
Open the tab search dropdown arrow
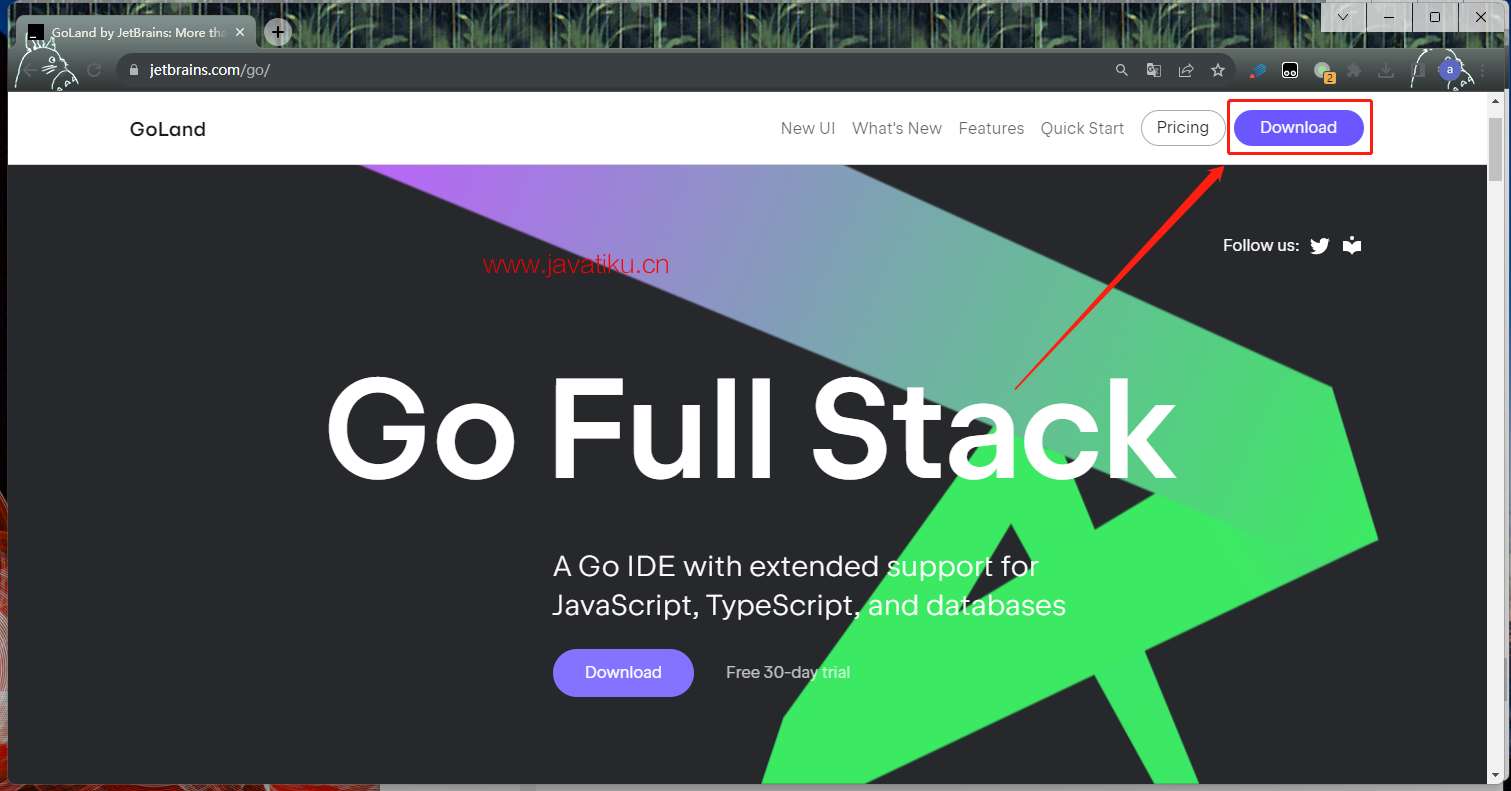(1344, 17)
